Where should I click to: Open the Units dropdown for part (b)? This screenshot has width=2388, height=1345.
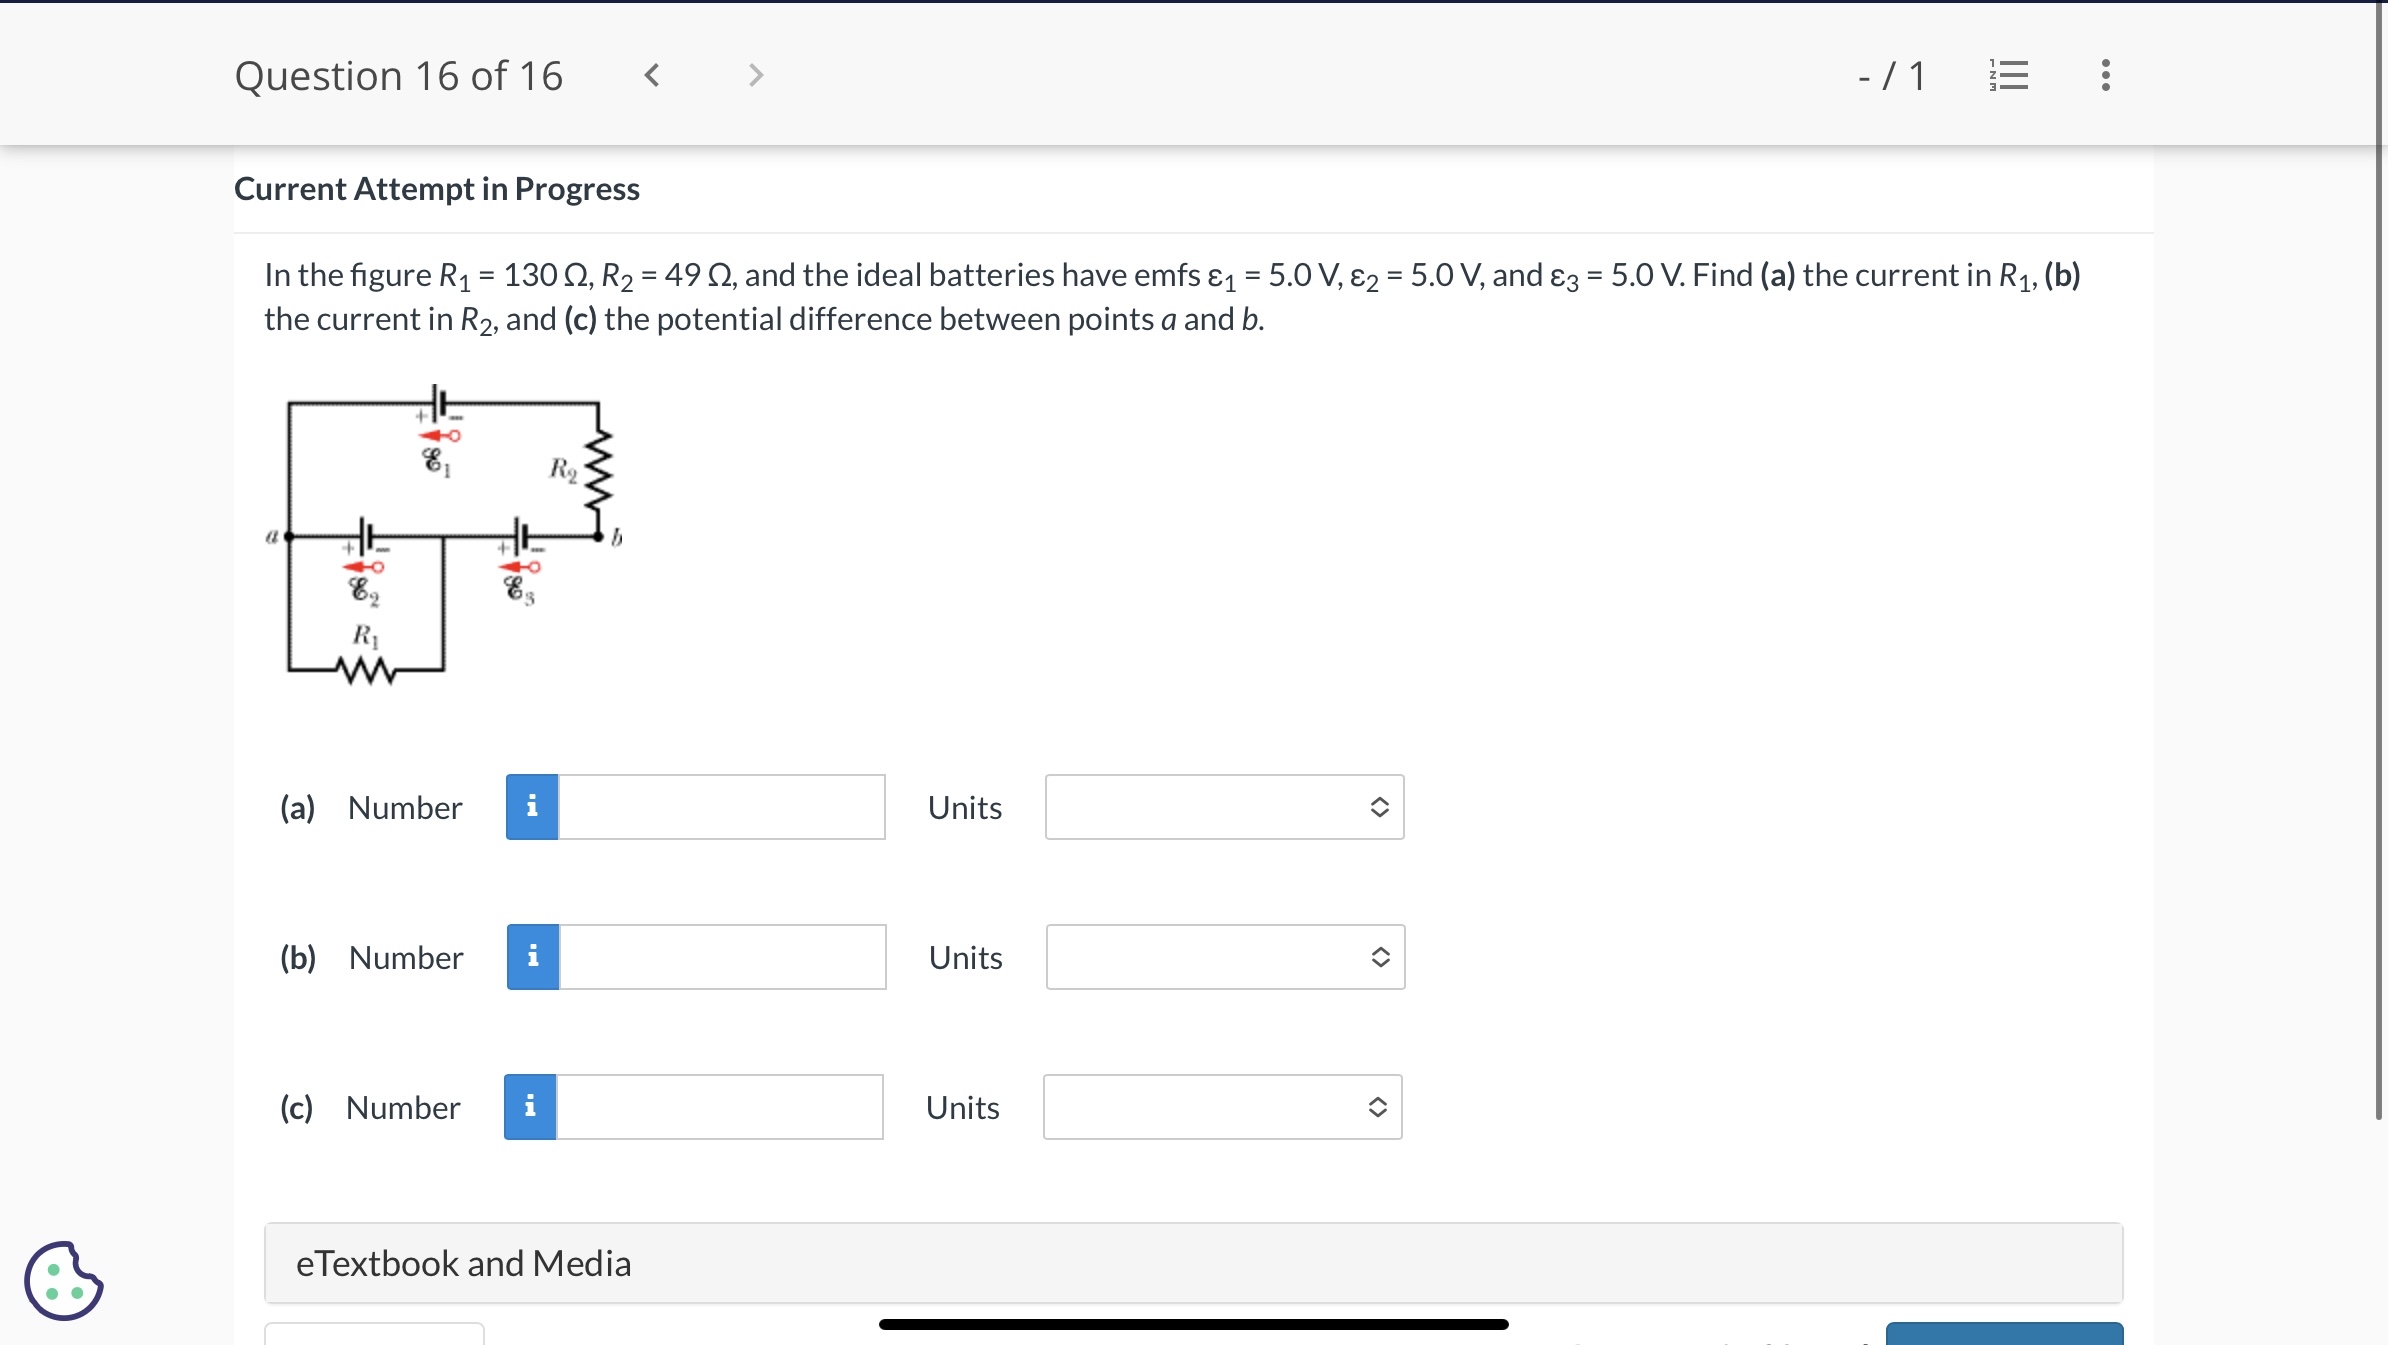[1224, 957]
